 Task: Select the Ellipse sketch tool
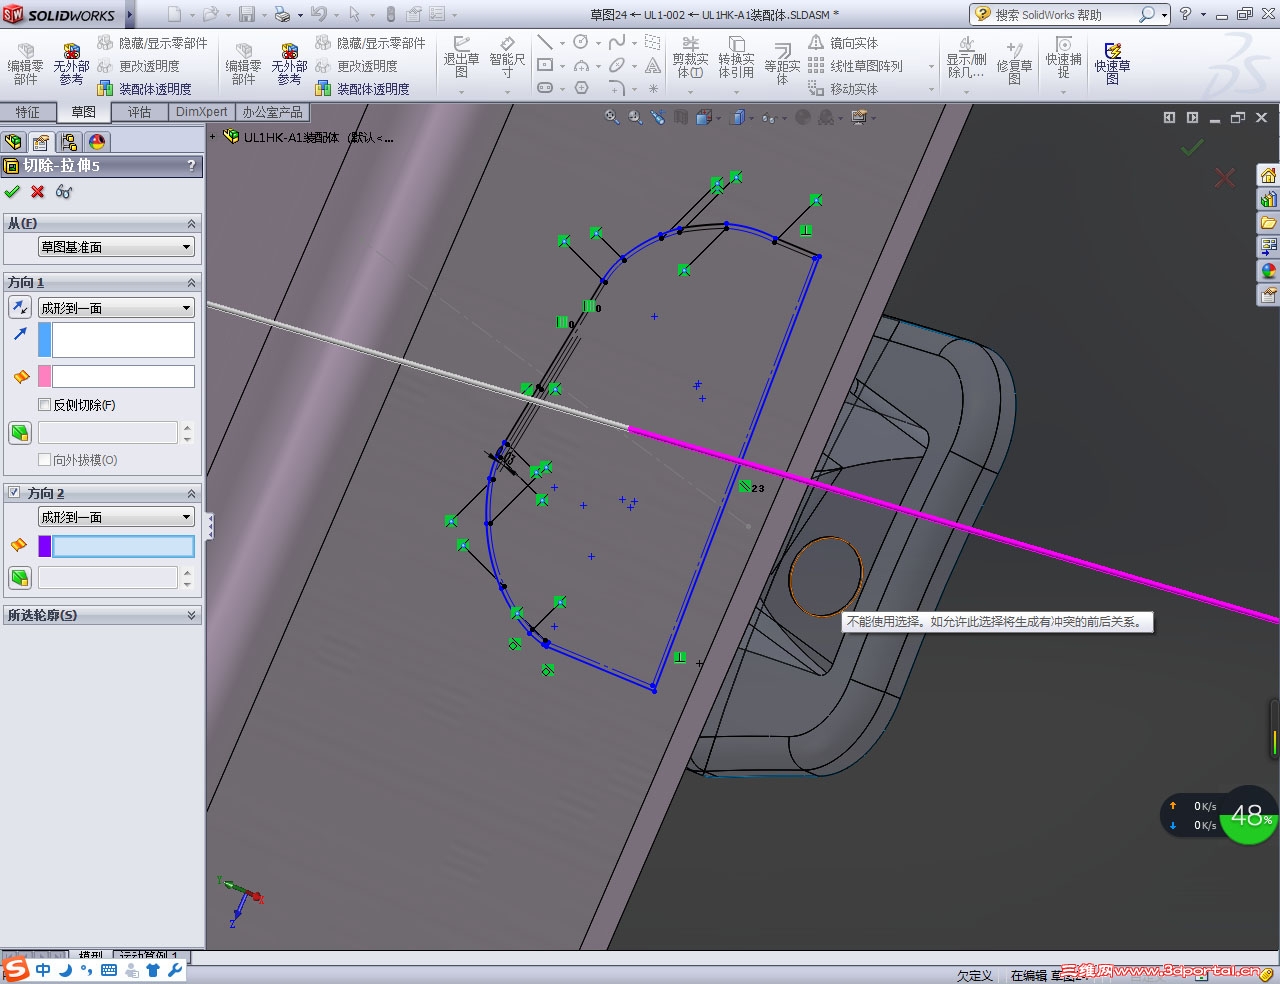tap(617, 65)
